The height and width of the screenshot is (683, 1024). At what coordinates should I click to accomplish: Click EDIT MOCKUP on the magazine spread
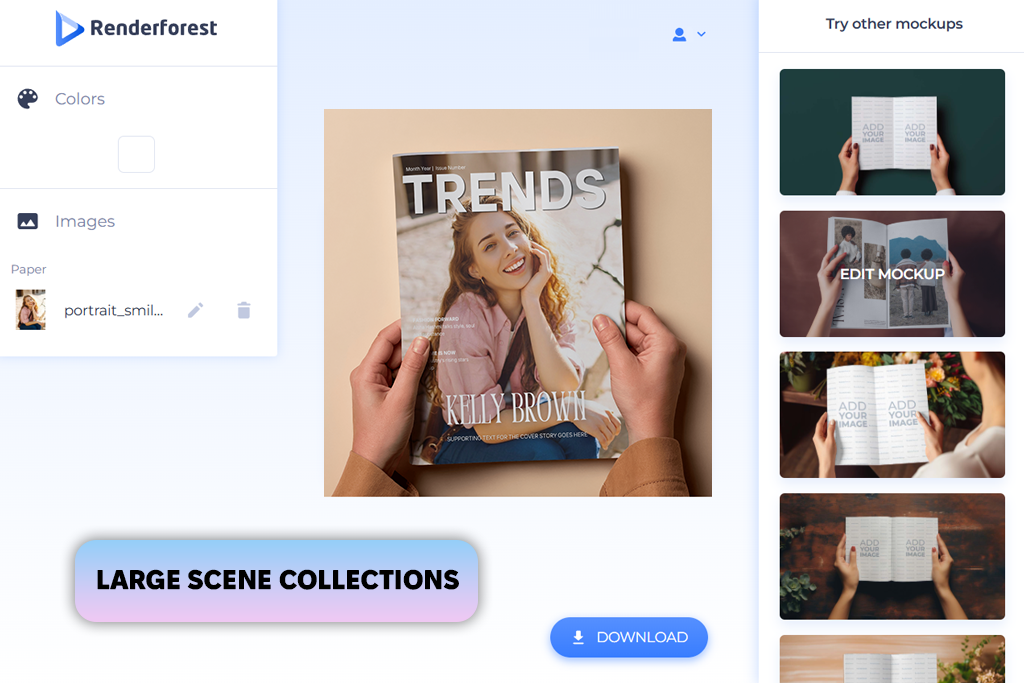tap(892, 274)
